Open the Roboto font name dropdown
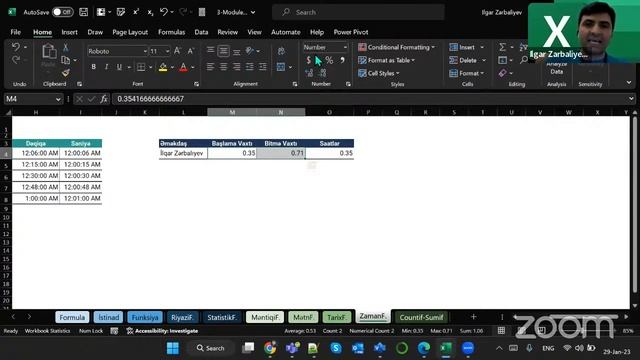 click(145, 51)
